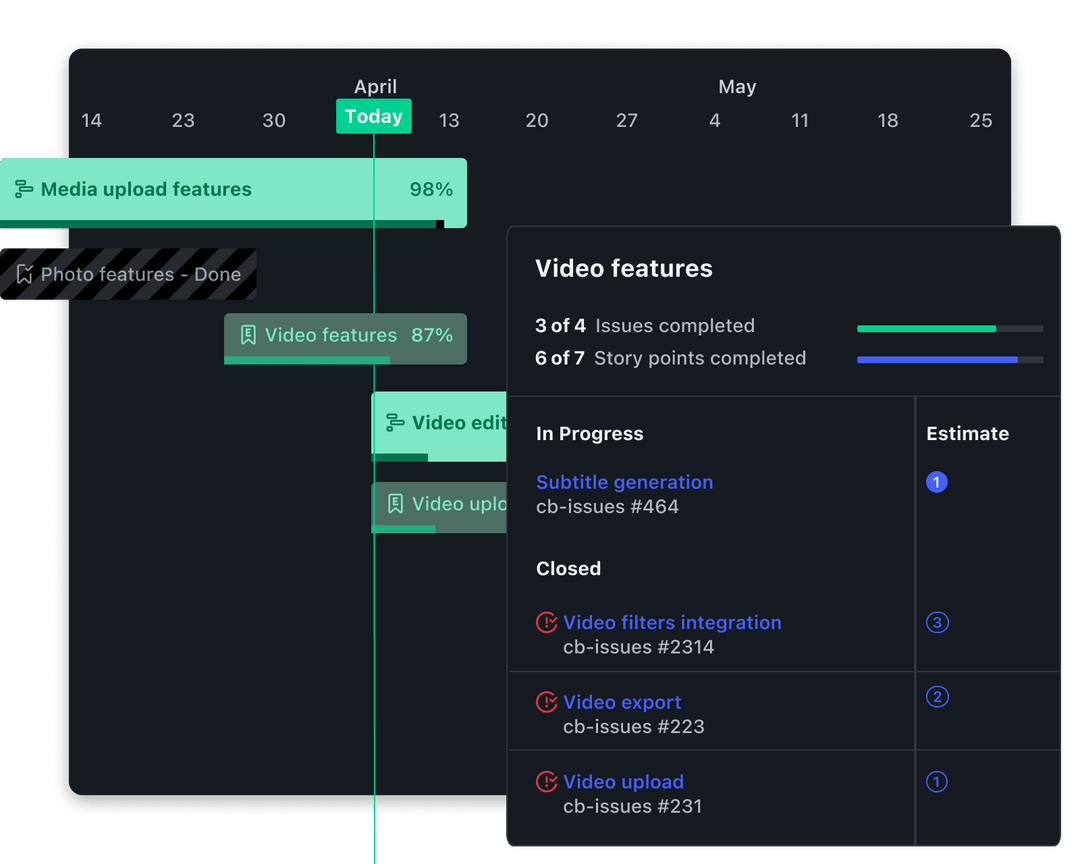Select the milestone flag icon on Photo features - Done
Screen dimensions: 1080x864
25,274
